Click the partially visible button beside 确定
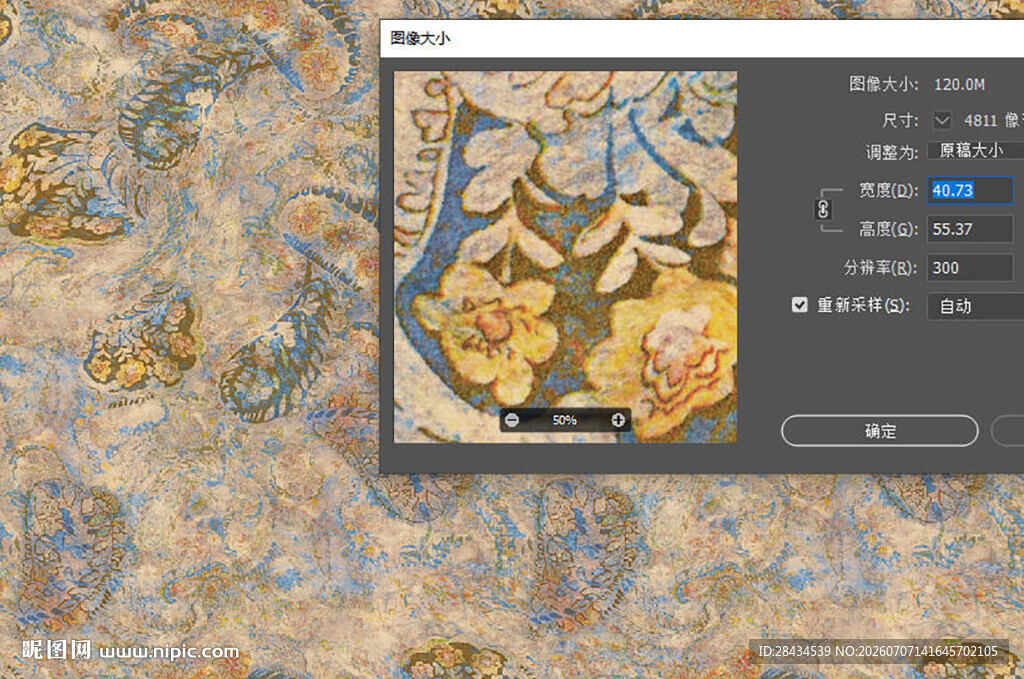The height and width of the screenshot is (679, 1024). (1008, 431)
